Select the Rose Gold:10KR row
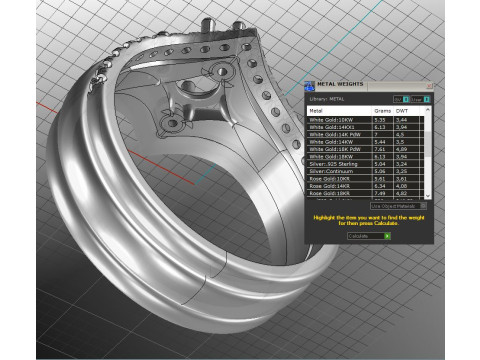 point(365,178)
